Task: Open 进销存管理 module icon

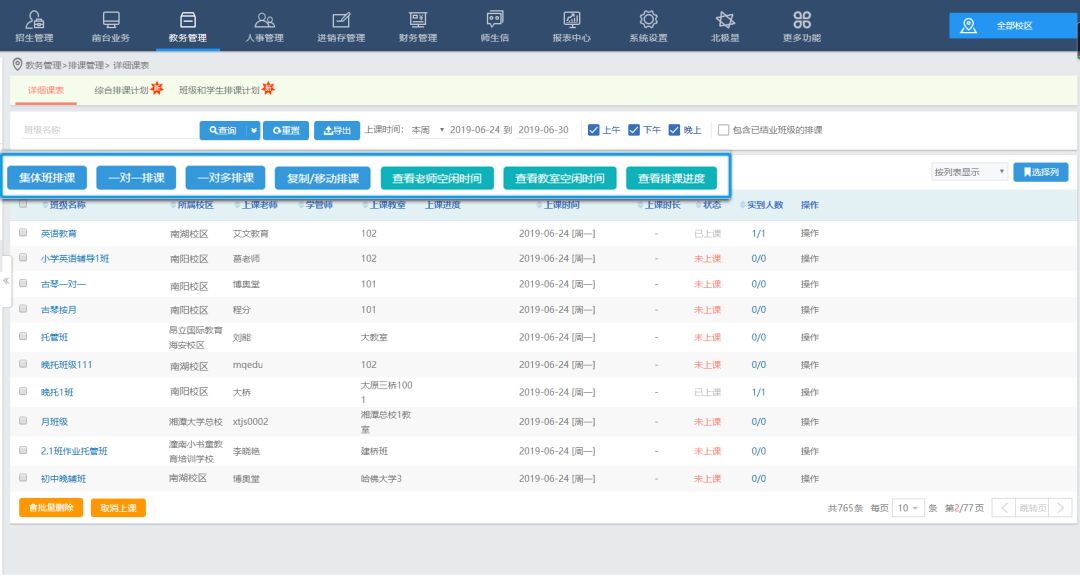Action: pos(341,20)
